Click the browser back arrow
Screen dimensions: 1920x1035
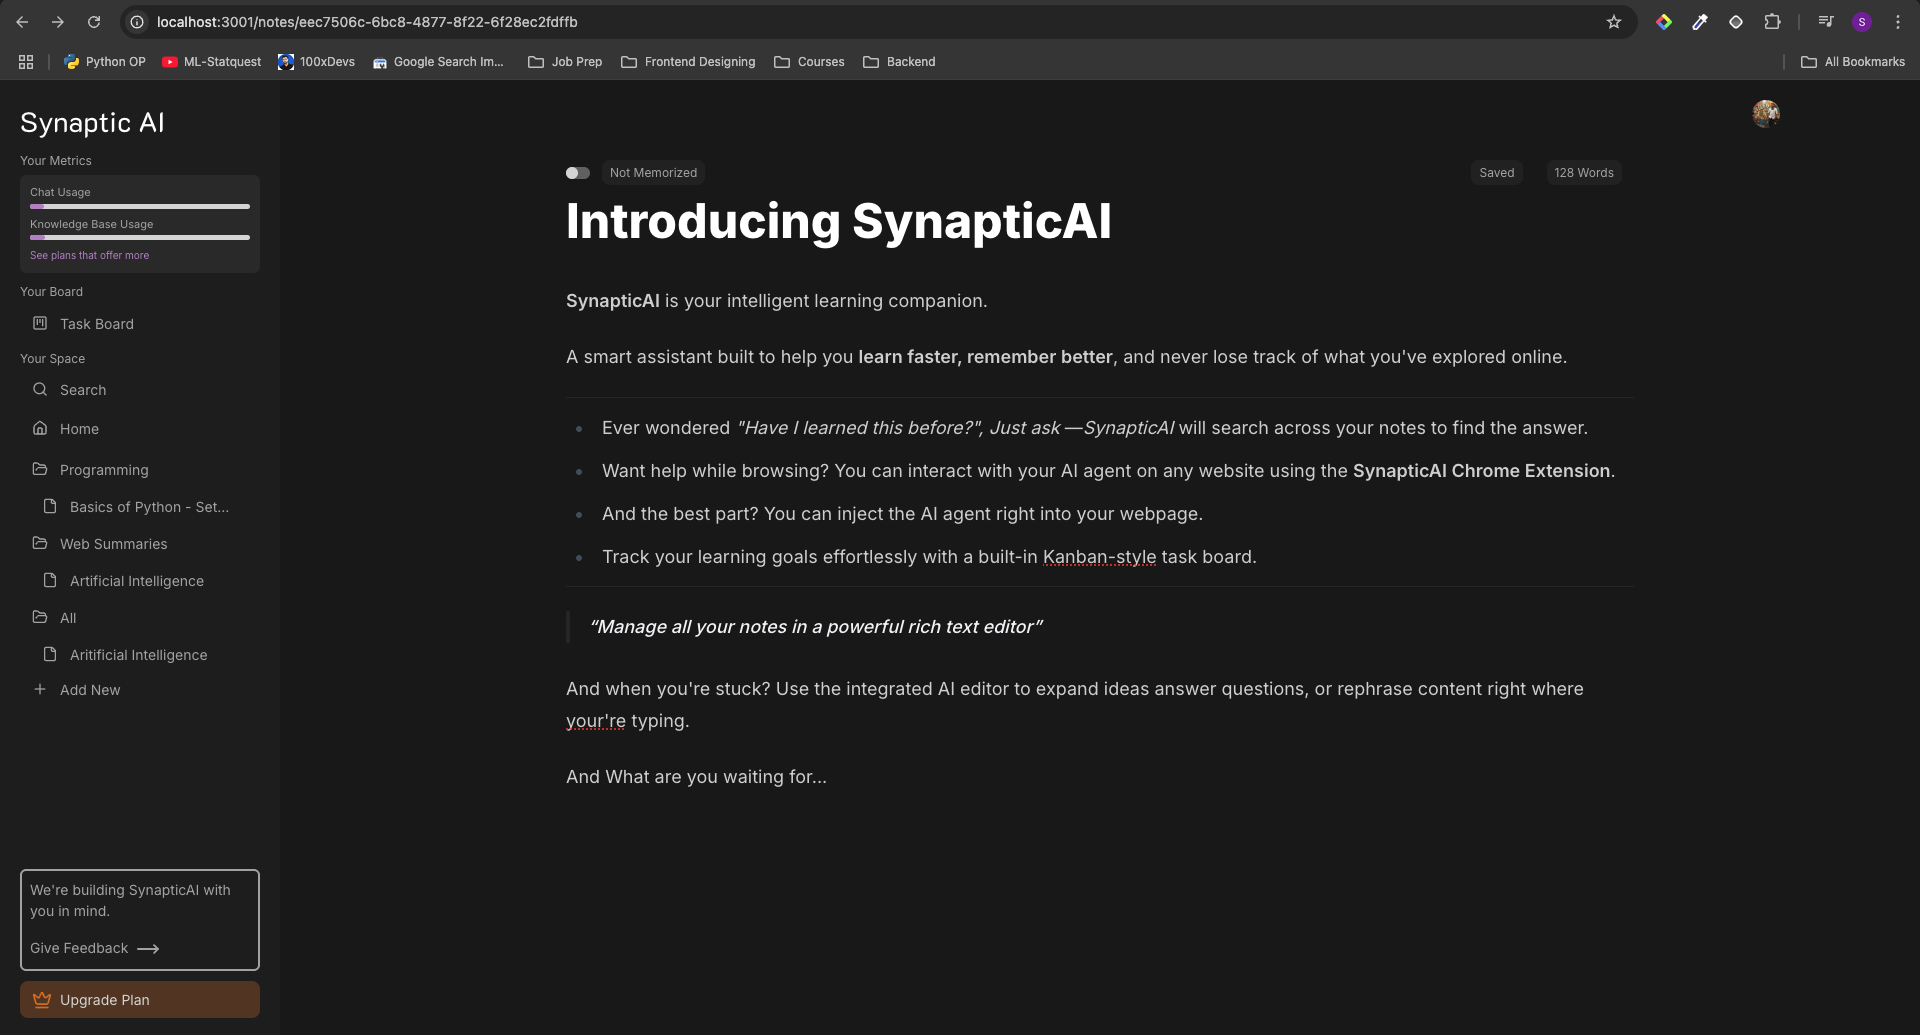tap(22, 22)
